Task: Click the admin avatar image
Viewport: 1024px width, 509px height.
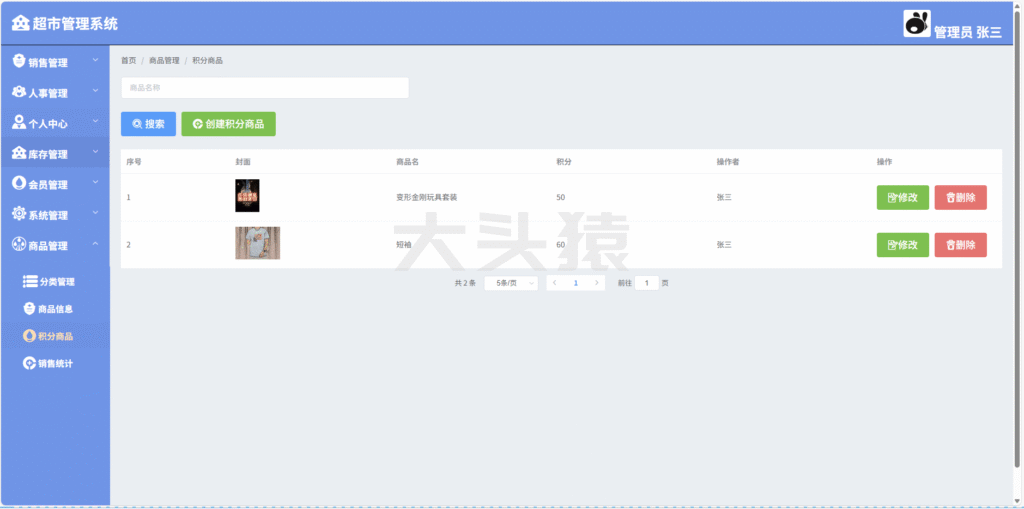Action: (x=917, y=24)
